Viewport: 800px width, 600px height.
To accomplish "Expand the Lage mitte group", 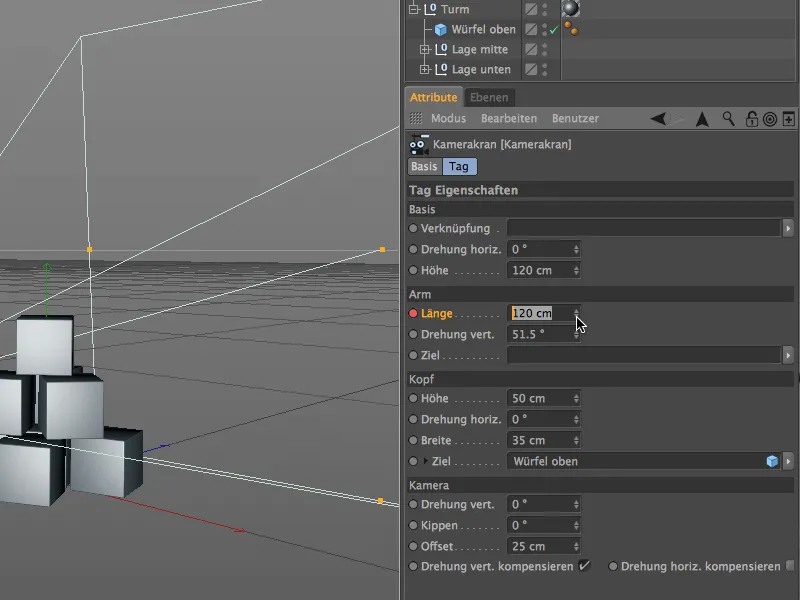I will (x=424, y=49).
